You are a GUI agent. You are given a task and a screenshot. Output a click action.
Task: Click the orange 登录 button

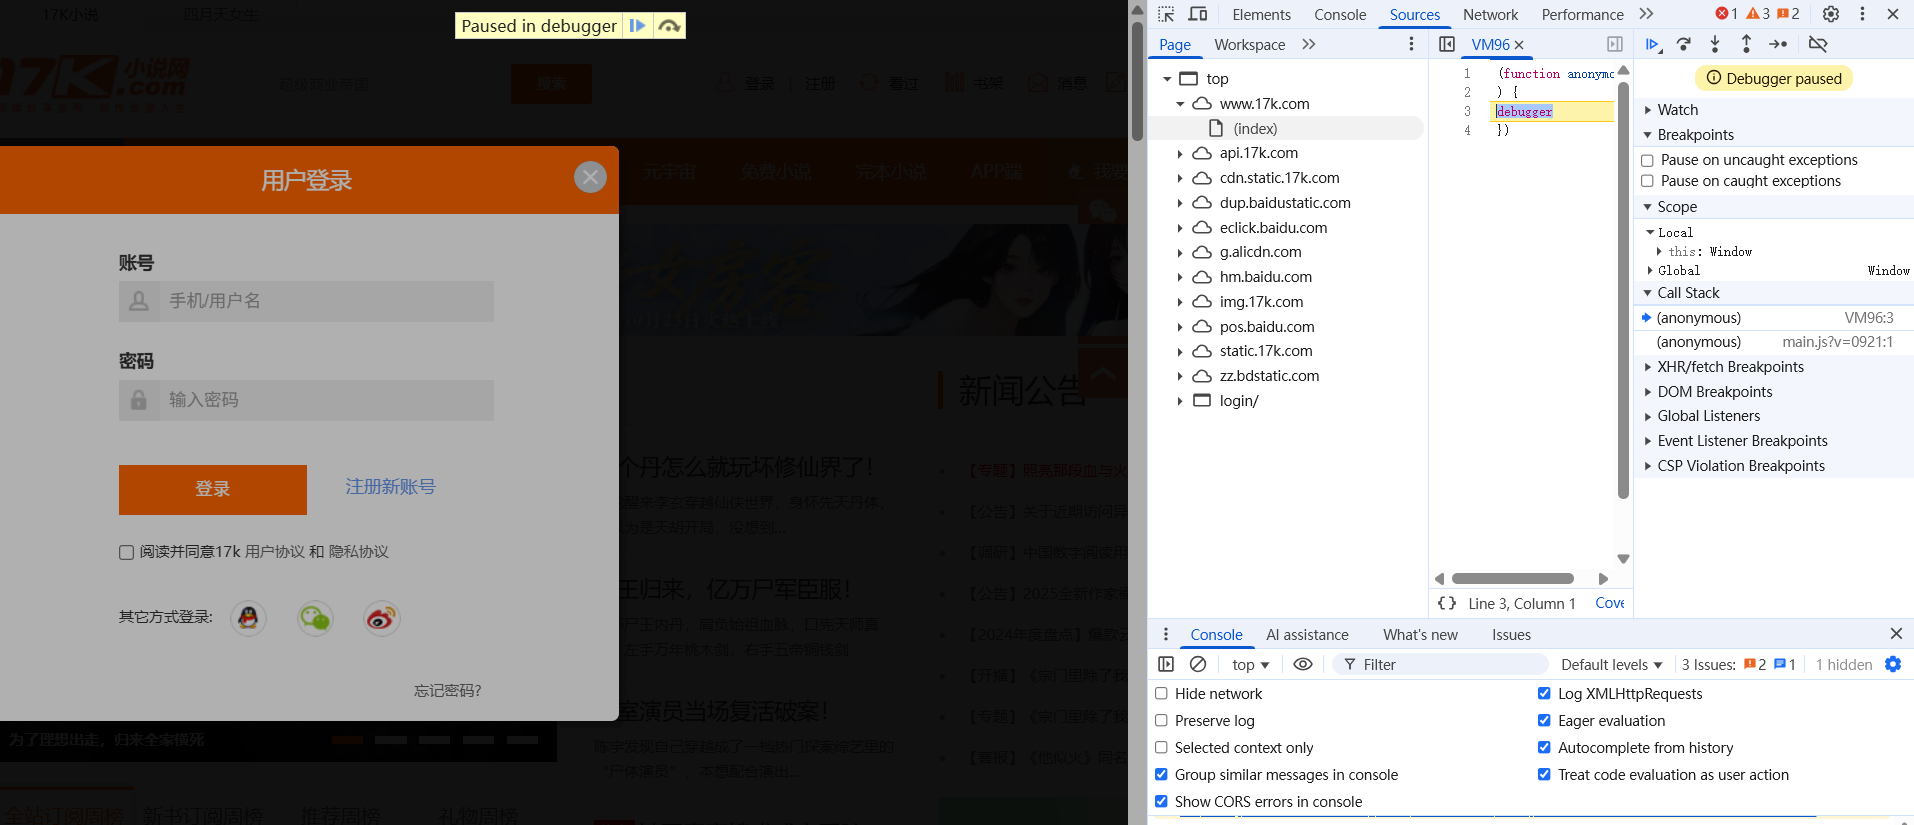click(x=213, y=489)
